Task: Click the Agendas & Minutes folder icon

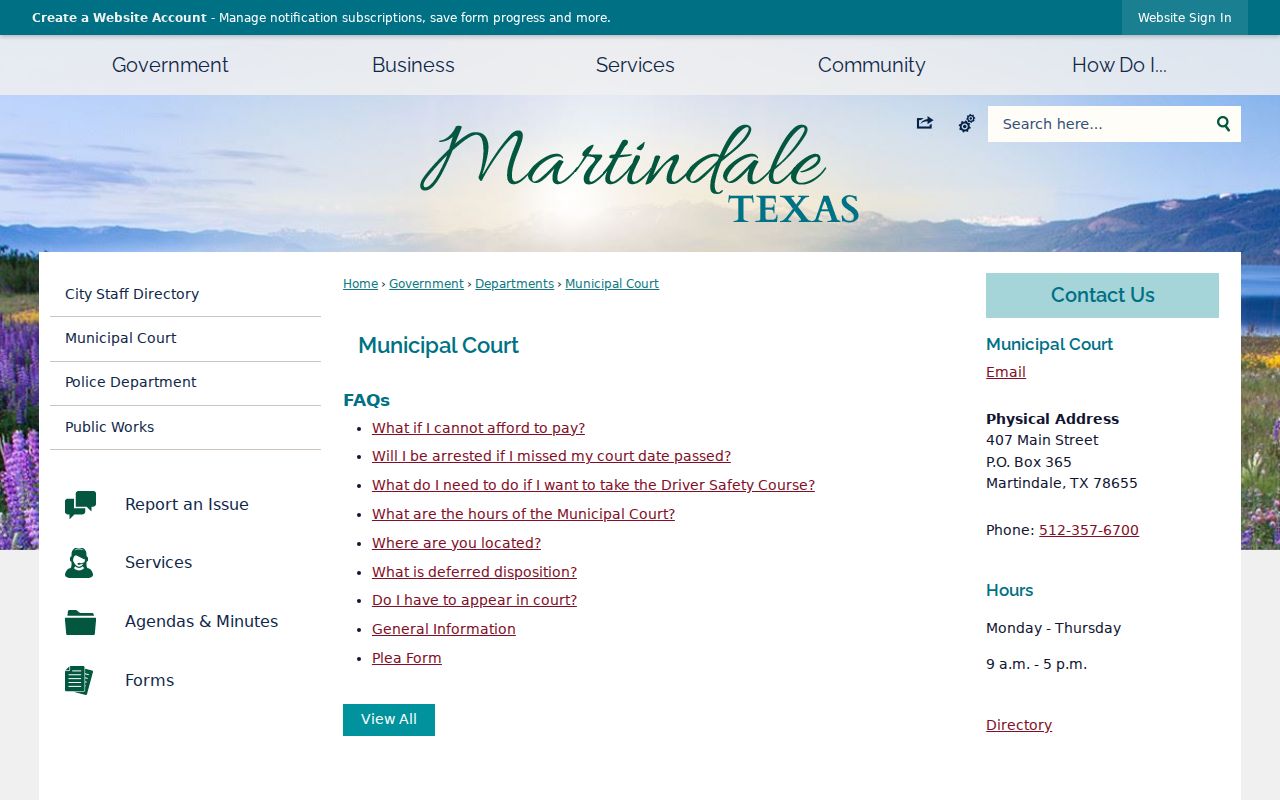Action: pos(80,622)
